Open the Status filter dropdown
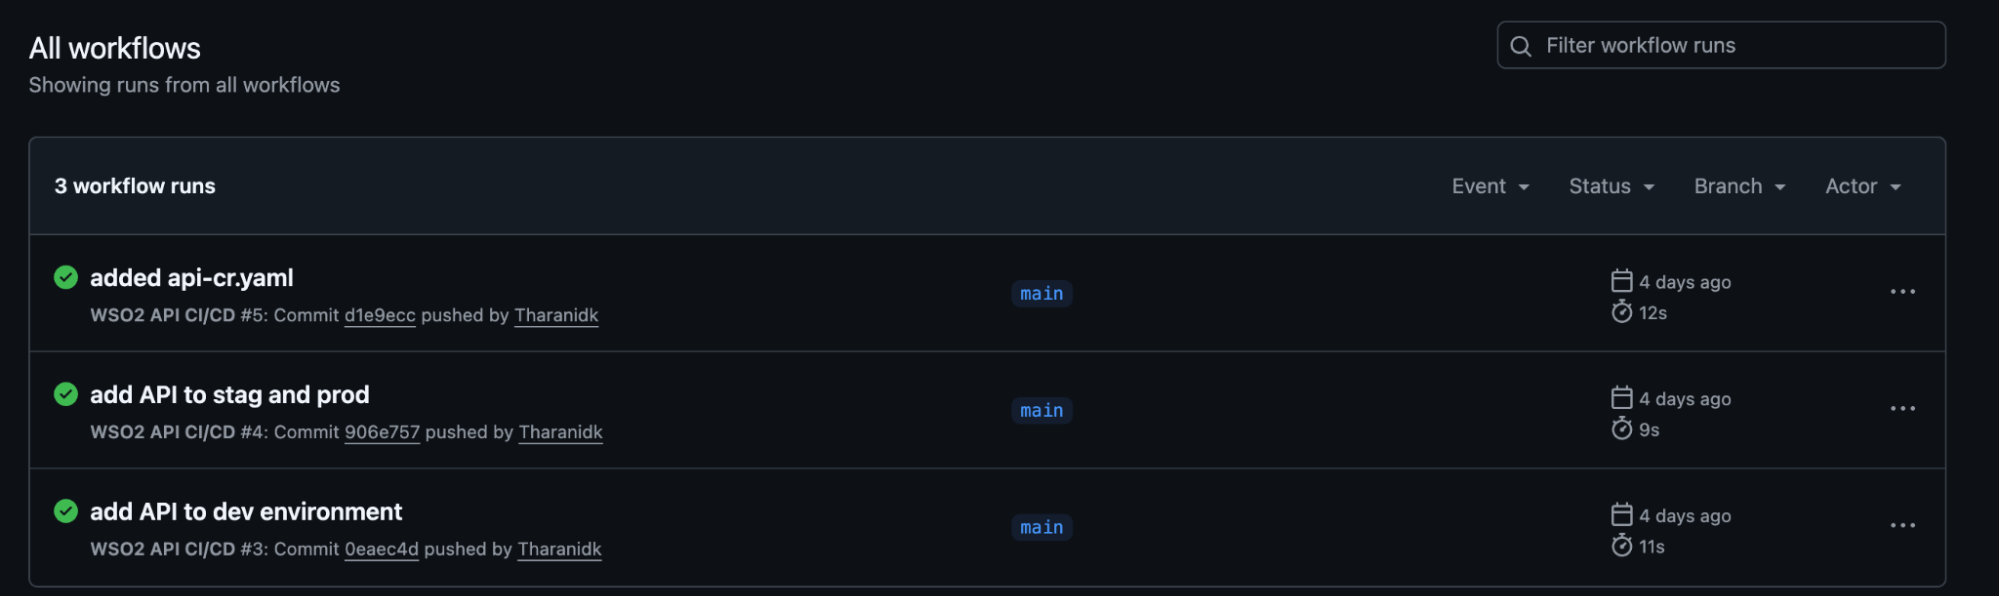 1610,186
